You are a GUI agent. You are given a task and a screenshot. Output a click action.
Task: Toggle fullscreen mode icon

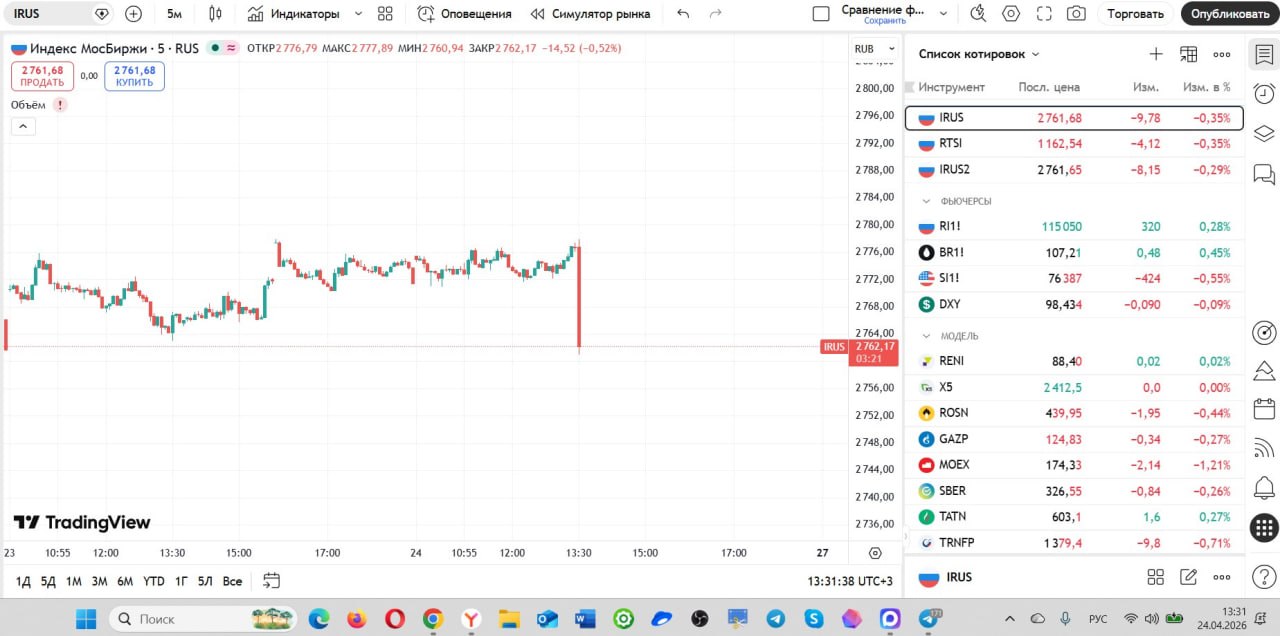click(x=1044, y=14)
